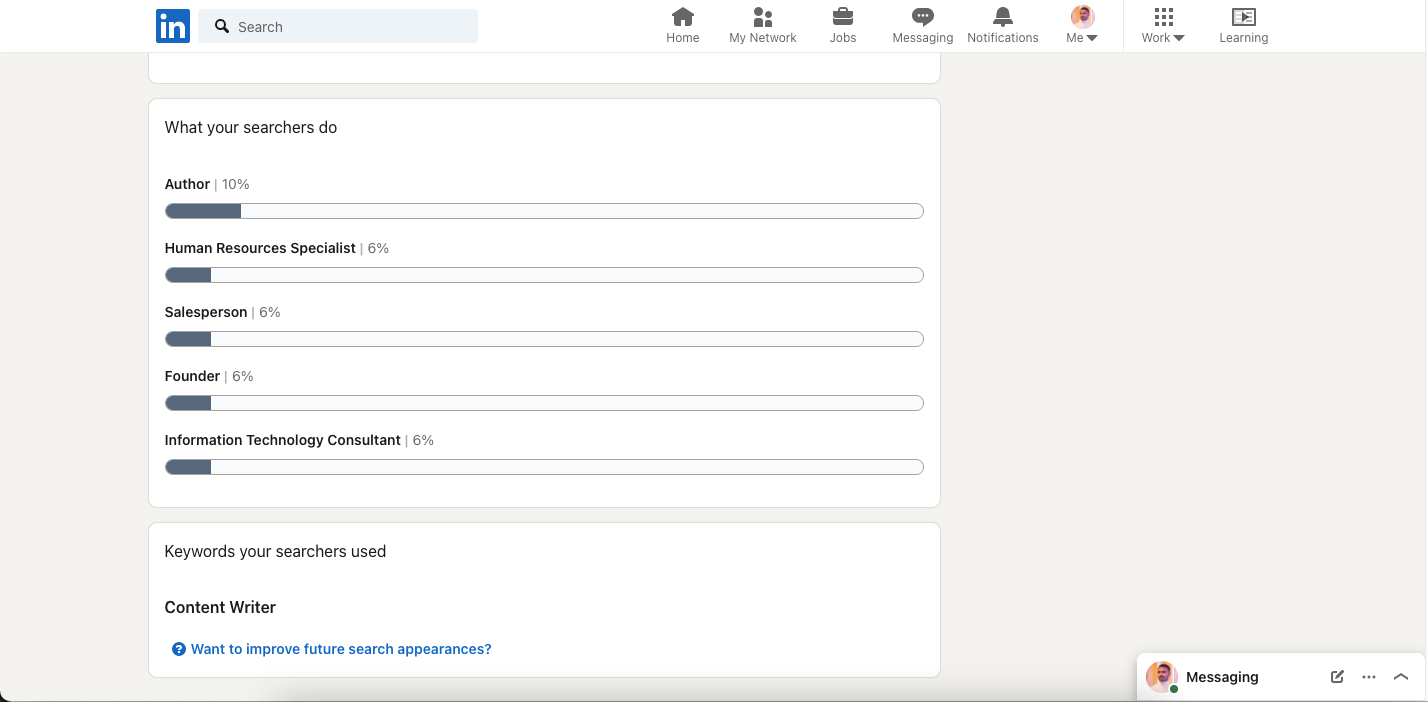Click the Author percentage progress bar
The height and width of the screenshot is (702, 1428).
point(544,211)
